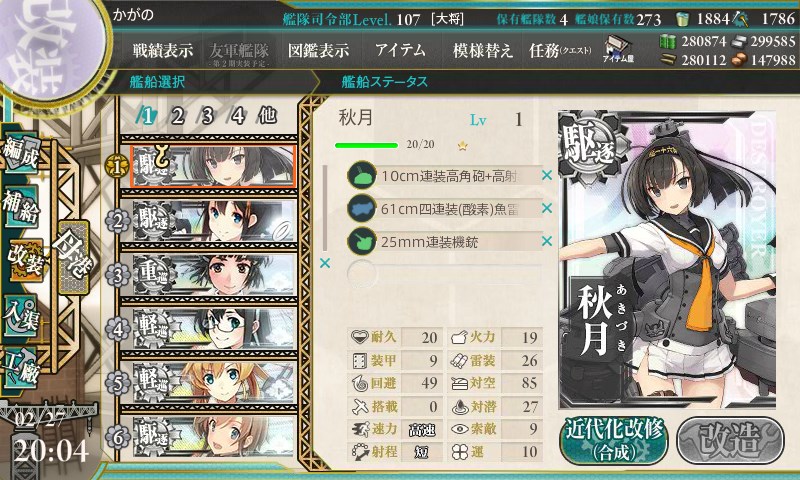Open the 図鑑表示 menu
The width and height of the screenshot is (800, 480).
pyautogui.click(x=318, y=50)
